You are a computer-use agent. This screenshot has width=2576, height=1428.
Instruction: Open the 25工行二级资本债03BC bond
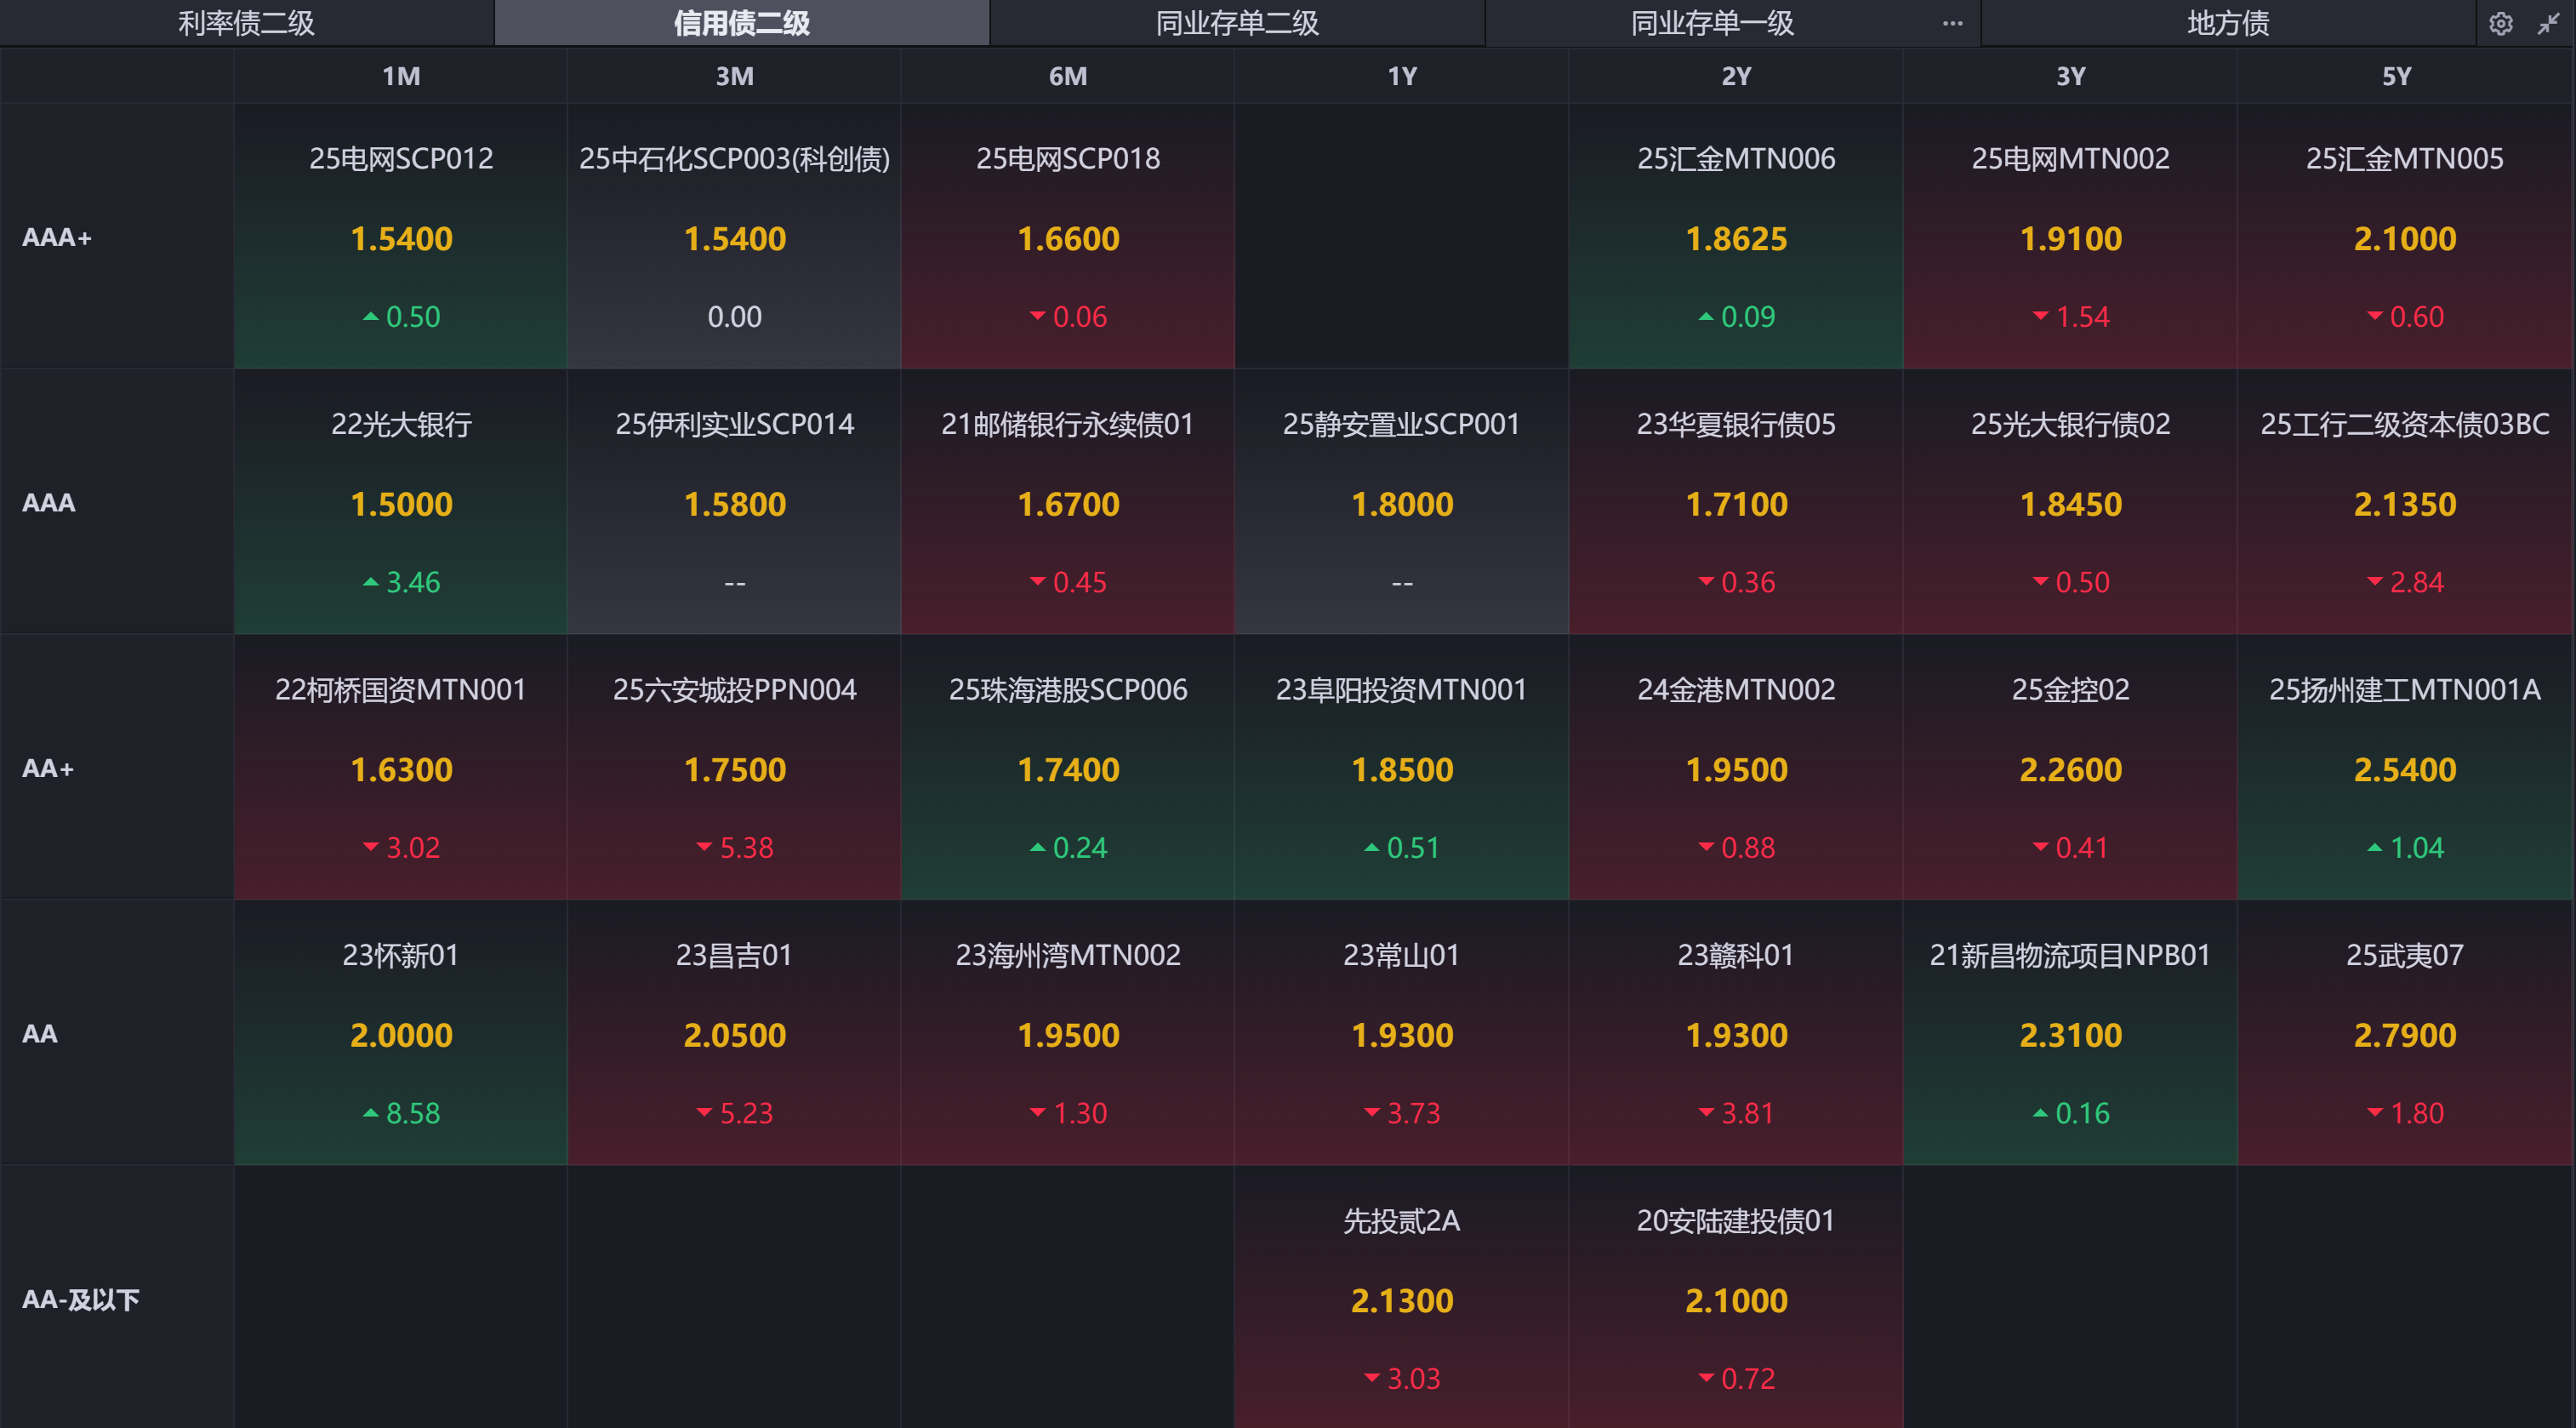pos(2404,502)
